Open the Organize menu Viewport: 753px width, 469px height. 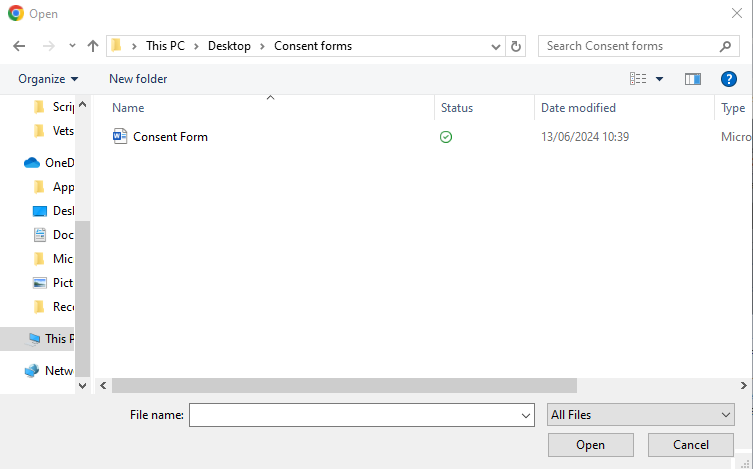pyautogui.click(x=48, y=79)
